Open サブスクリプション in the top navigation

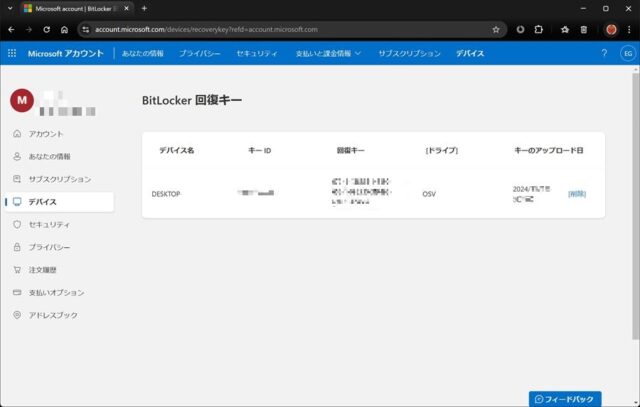pyautogui.click(x=409, y=53)
